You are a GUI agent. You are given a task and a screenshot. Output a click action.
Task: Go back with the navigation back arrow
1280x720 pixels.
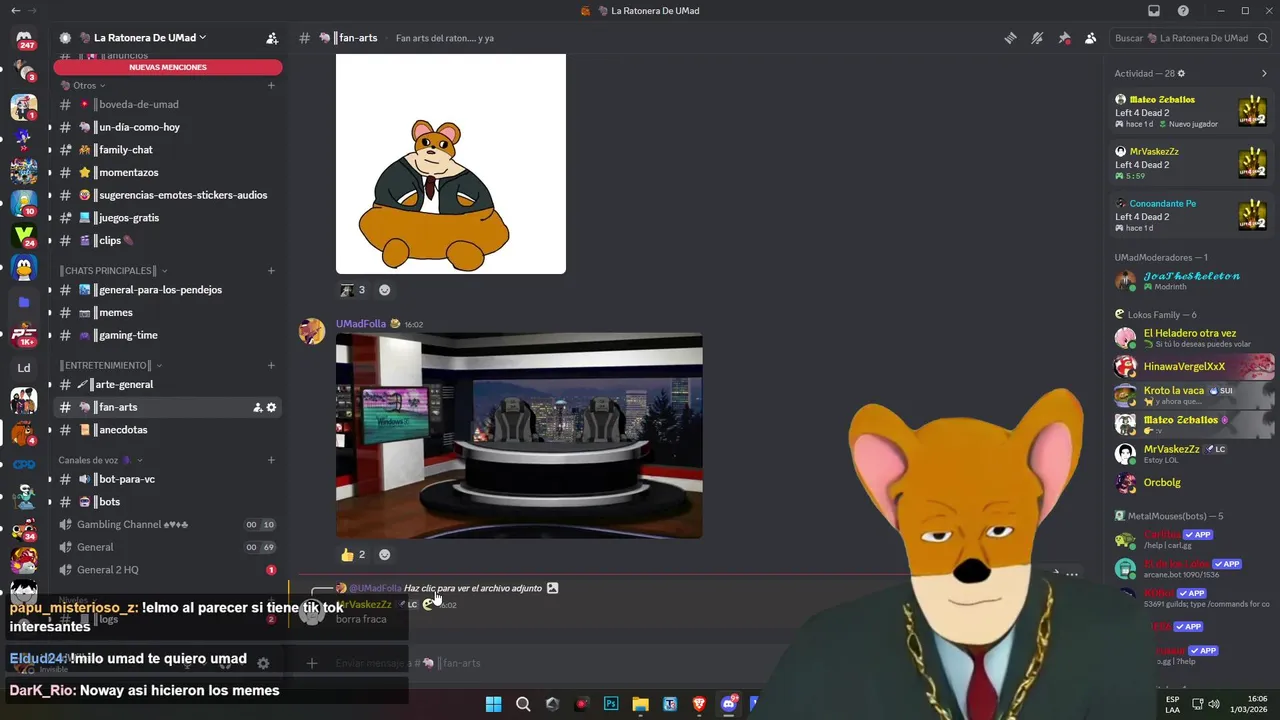click(x=15, y=11)
